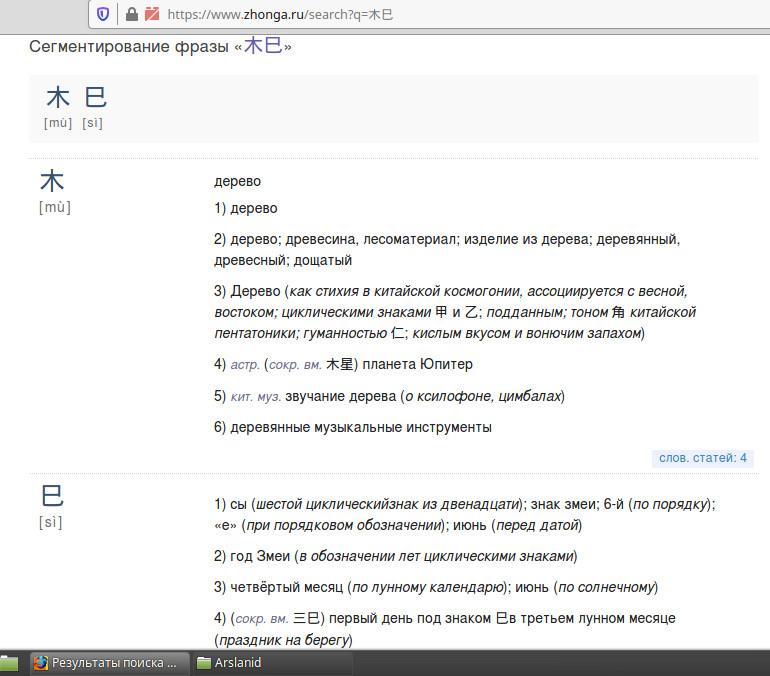This screenshot has width=770, height=676.
Task: Select the 巳 character in segmentation box
Action: [95, 97]
